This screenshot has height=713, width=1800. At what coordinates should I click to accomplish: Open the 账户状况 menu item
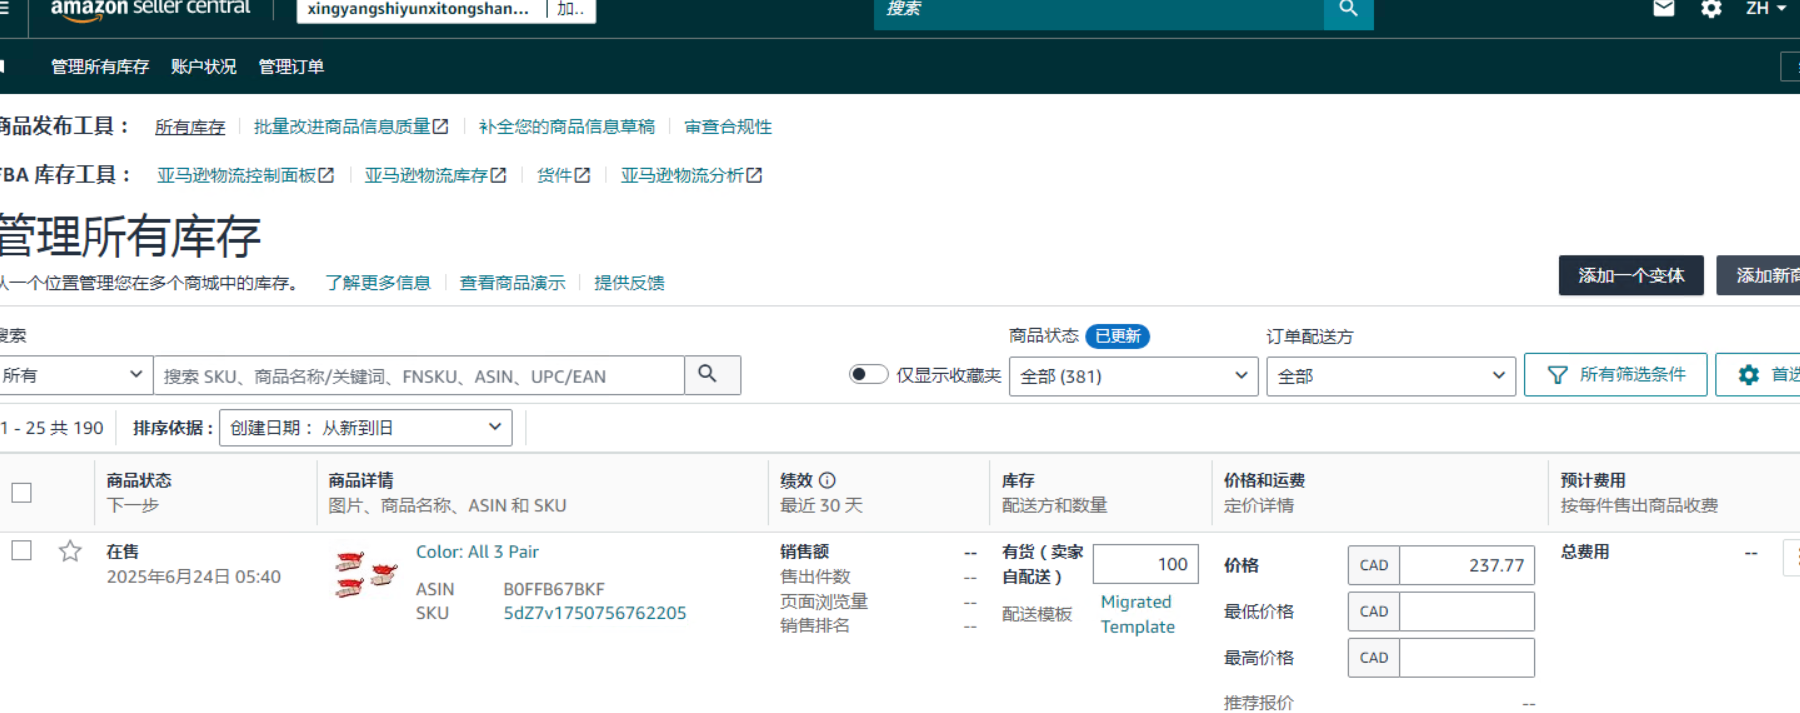[x=203, y=67]
